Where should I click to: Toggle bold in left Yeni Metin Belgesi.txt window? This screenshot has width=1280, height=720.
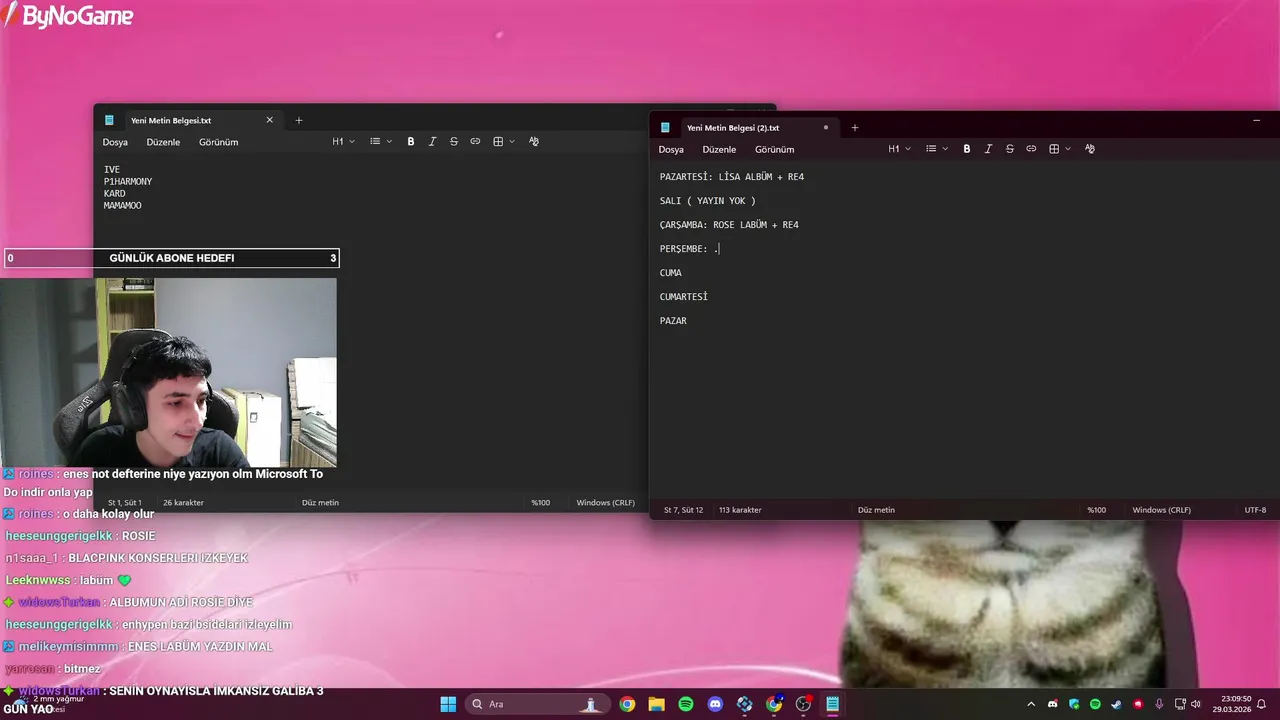coord(411,142)
